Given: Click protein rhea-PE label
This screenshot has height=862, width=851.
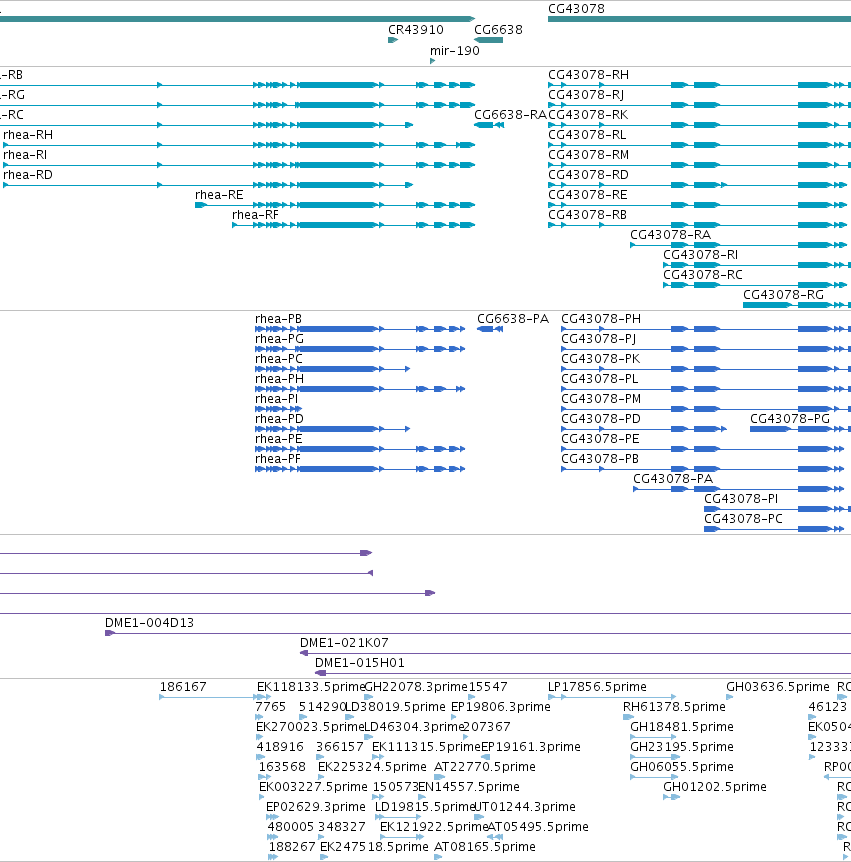Looking at the screenshot, I should (279, 439).
